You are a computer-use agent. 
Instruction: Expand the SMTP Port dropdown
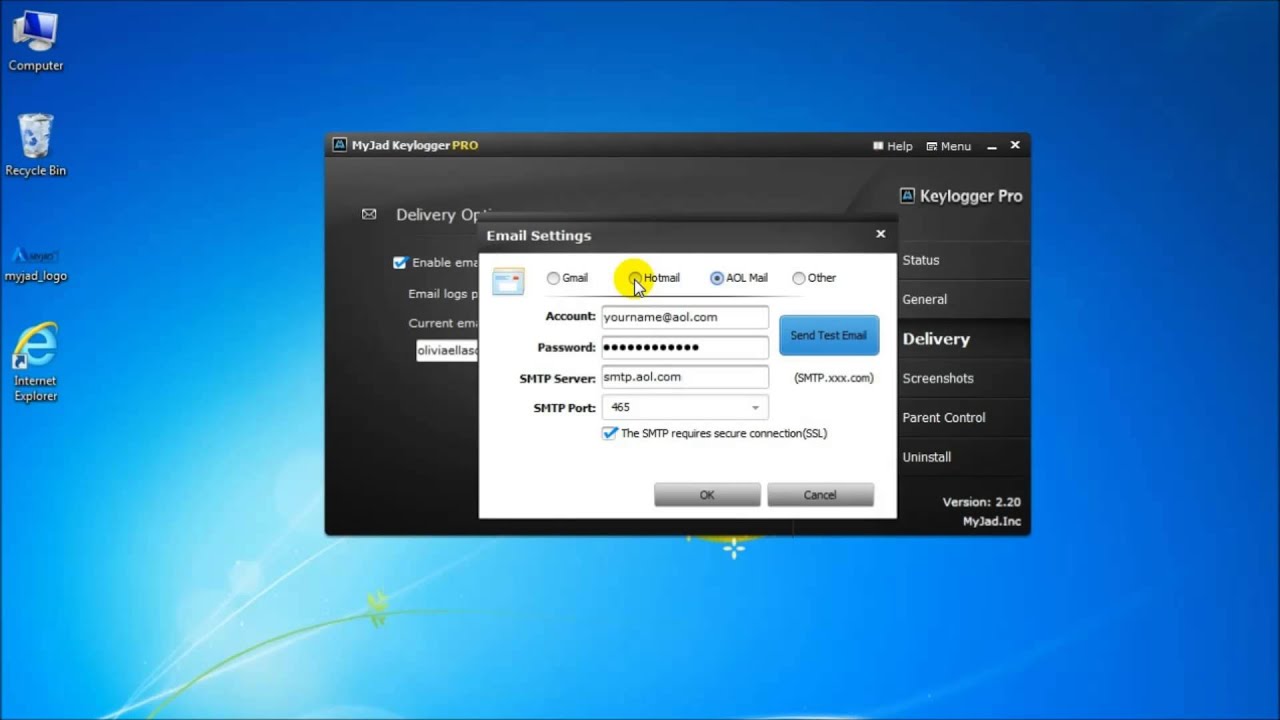(755, 408)
